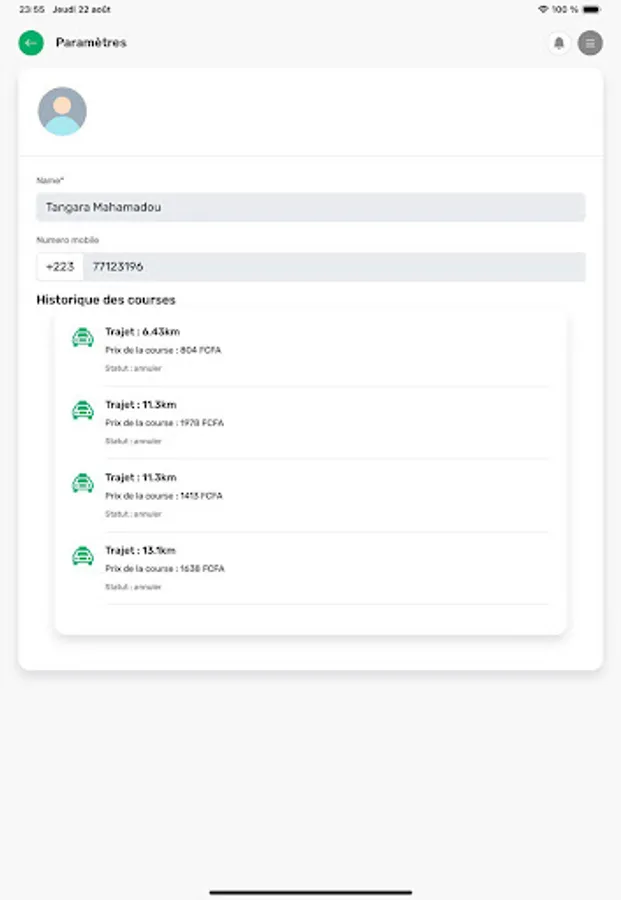Click the Name field showing Tangara Mahamadou
This screenshot has height=900, width=621.
click(310, 207)
